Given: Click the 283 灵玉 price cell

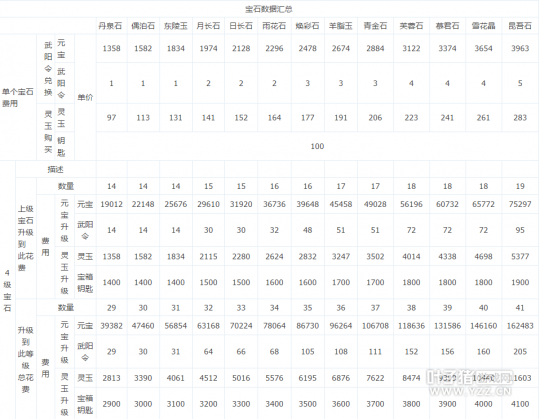Looking at the screenshot, I should pyautogui.click(x=520, y=118).
